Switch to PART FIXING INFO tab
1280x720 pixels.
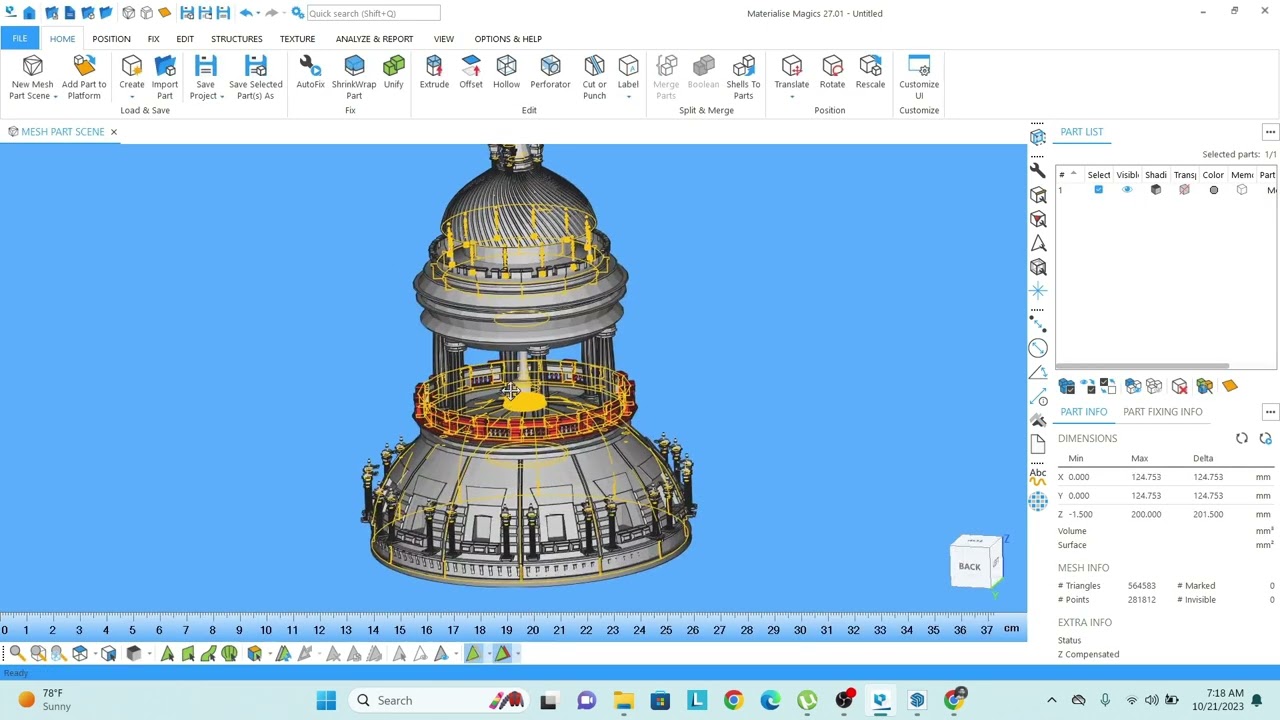point(1162,412)
